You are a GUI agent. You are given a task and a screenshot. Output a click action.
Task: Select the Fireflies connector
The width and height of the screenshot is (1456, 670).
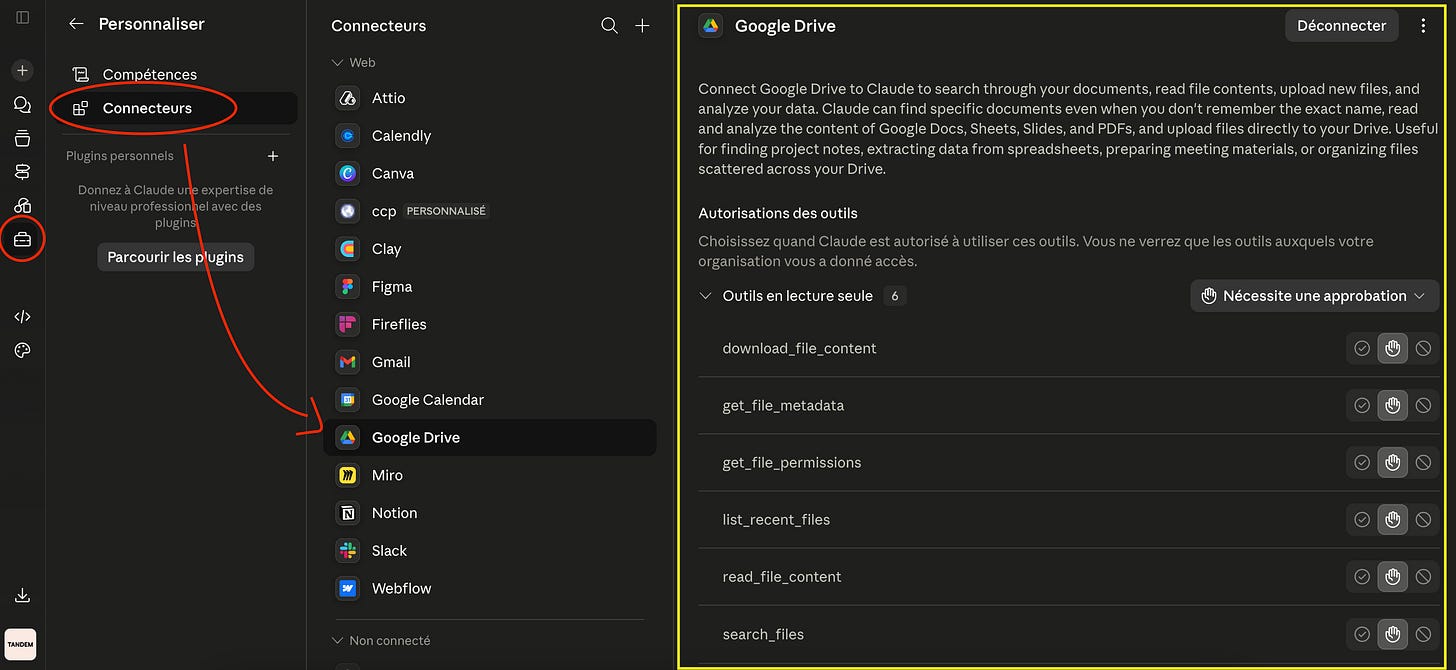coord(490,324)
